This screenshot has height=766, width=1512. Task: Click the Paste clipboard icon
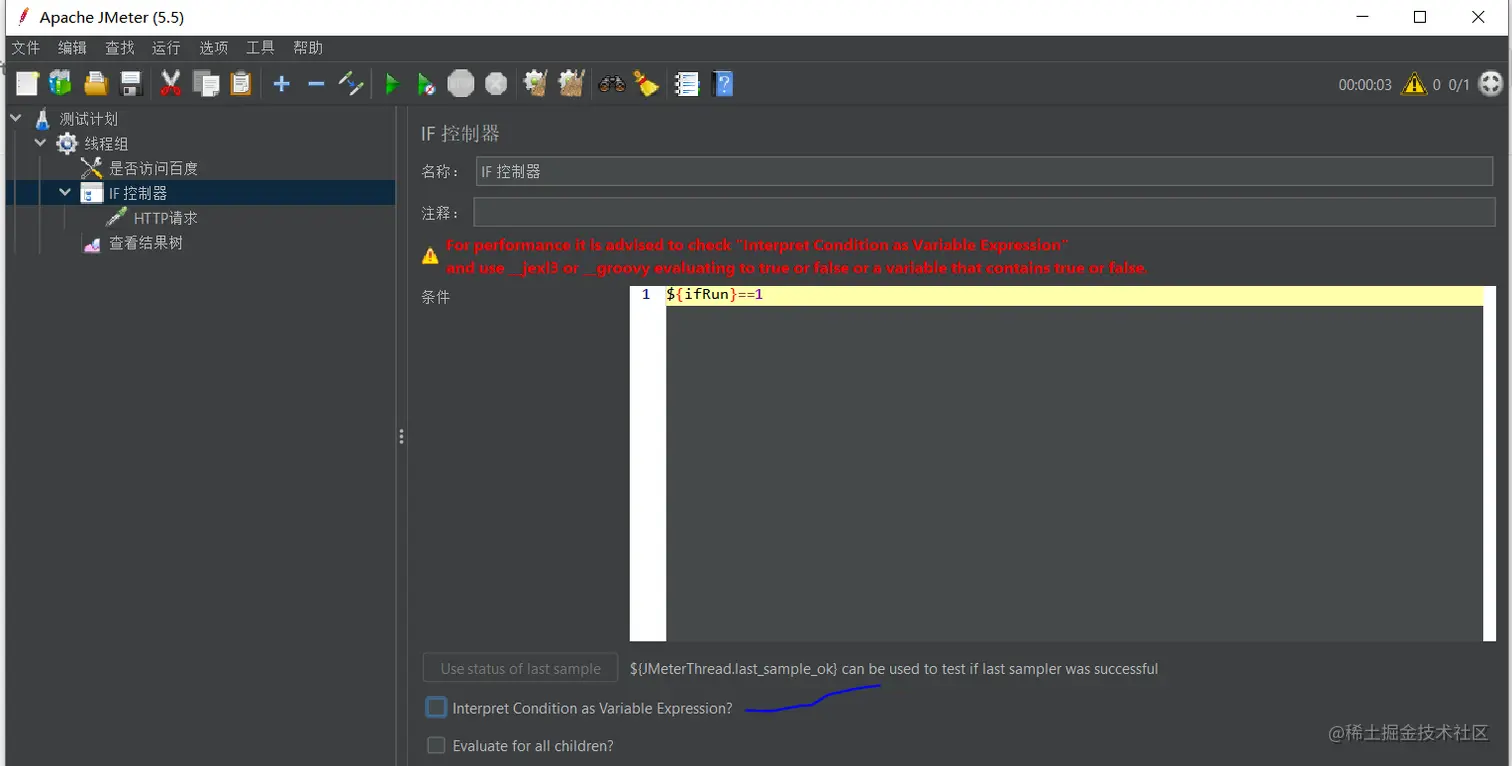pos(241,84)
